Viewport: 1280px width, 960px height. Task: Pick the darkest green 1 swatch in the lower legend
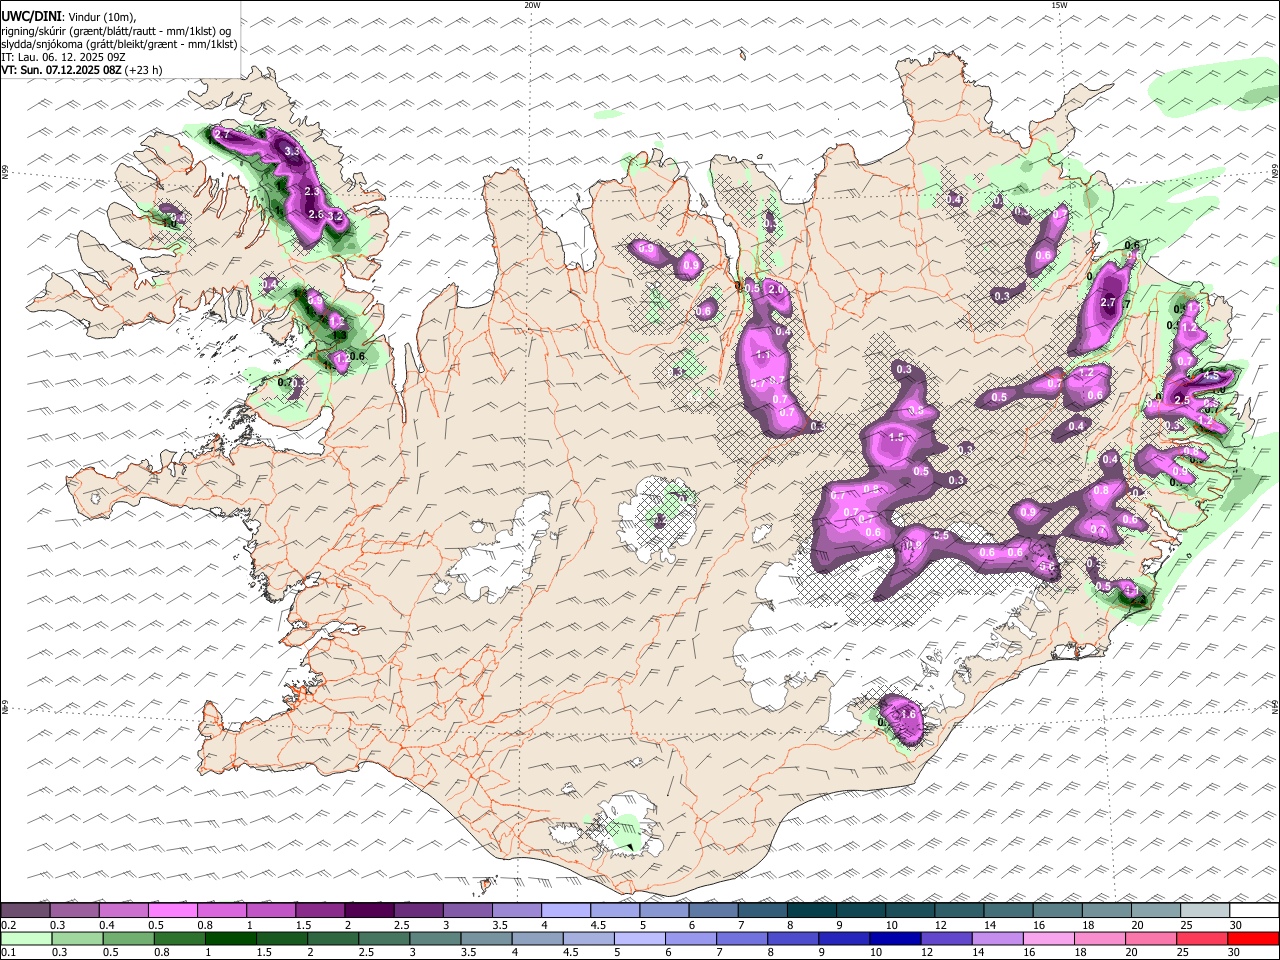(x=230, y=939)
